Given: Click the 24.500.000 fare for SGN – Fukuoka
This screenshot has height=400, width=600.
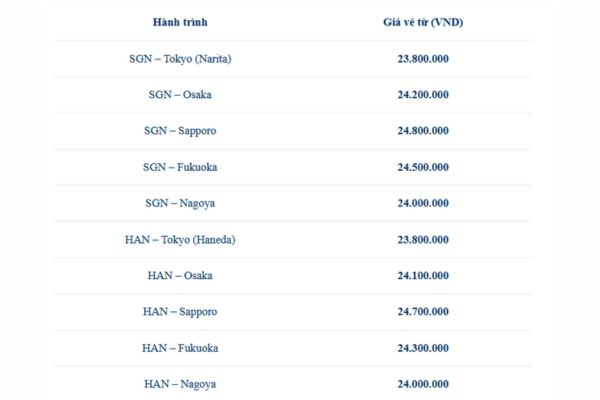Looking at the screenshot, I should tap(422, 167).
